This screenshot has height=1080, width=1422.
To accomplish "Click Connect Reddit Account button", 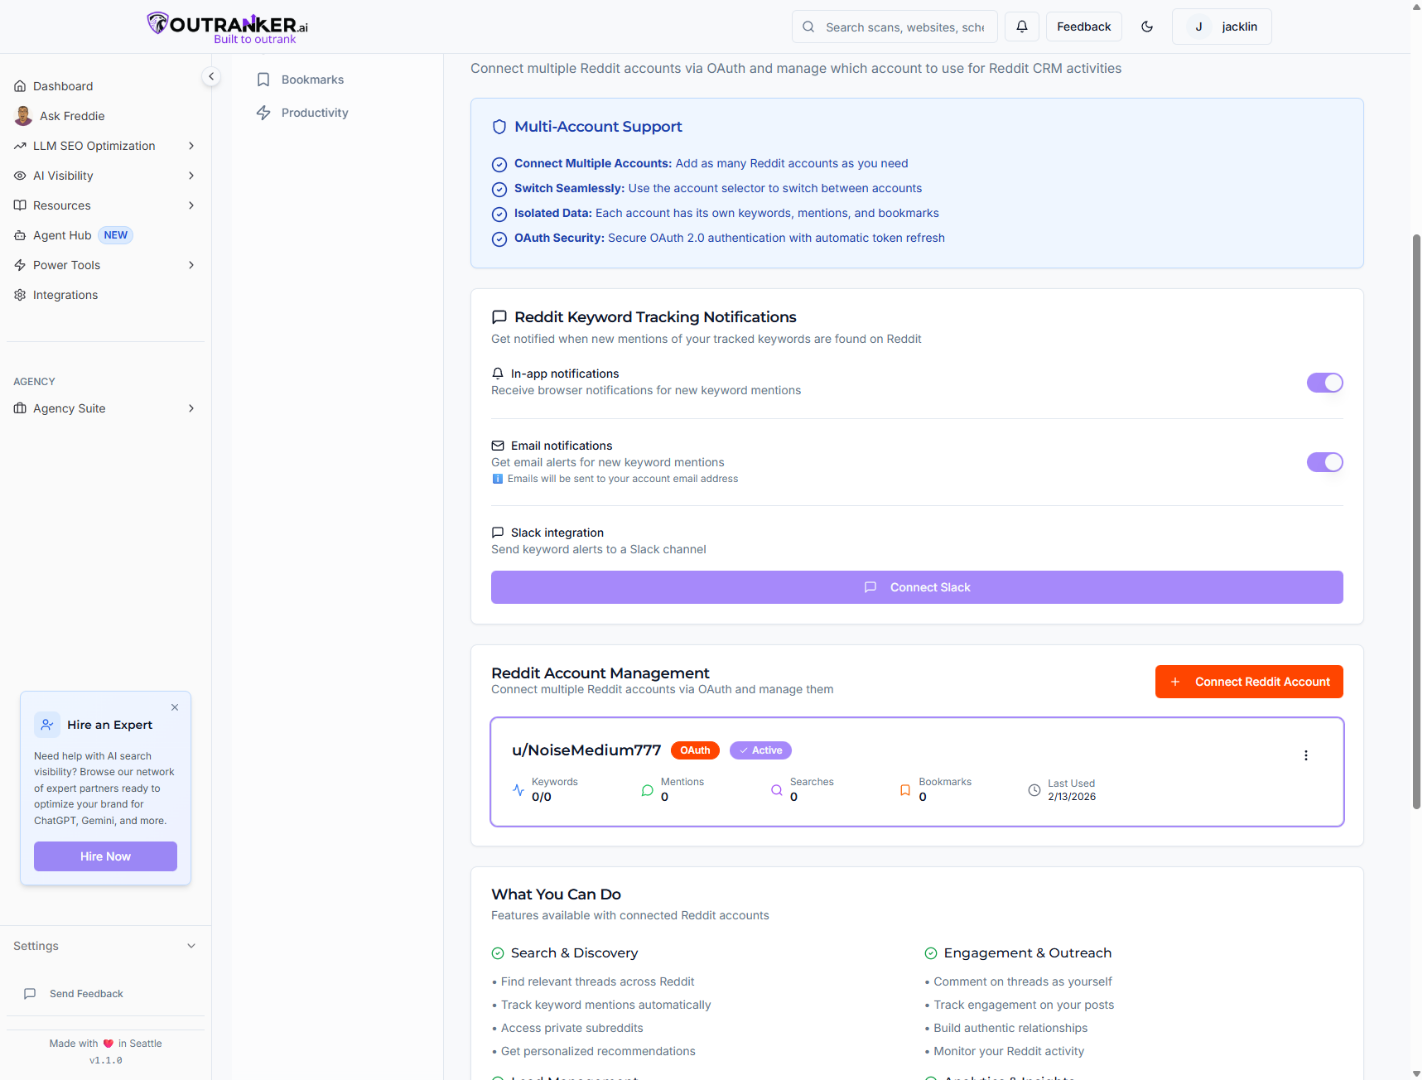I will click(1248, 682).
